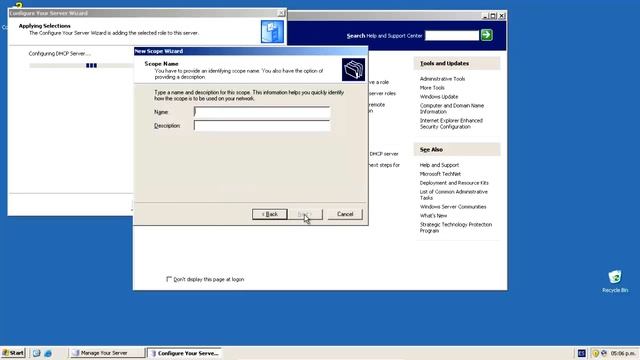This screenshot has height=360, width=640.
Task: Toggle 'Don't display this page at logon' checkbox
Action: pos(169,279)
